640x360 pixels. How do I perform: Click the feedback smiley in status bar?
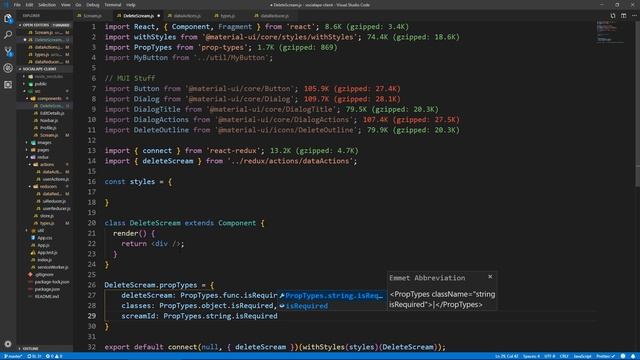coord(623,356)
